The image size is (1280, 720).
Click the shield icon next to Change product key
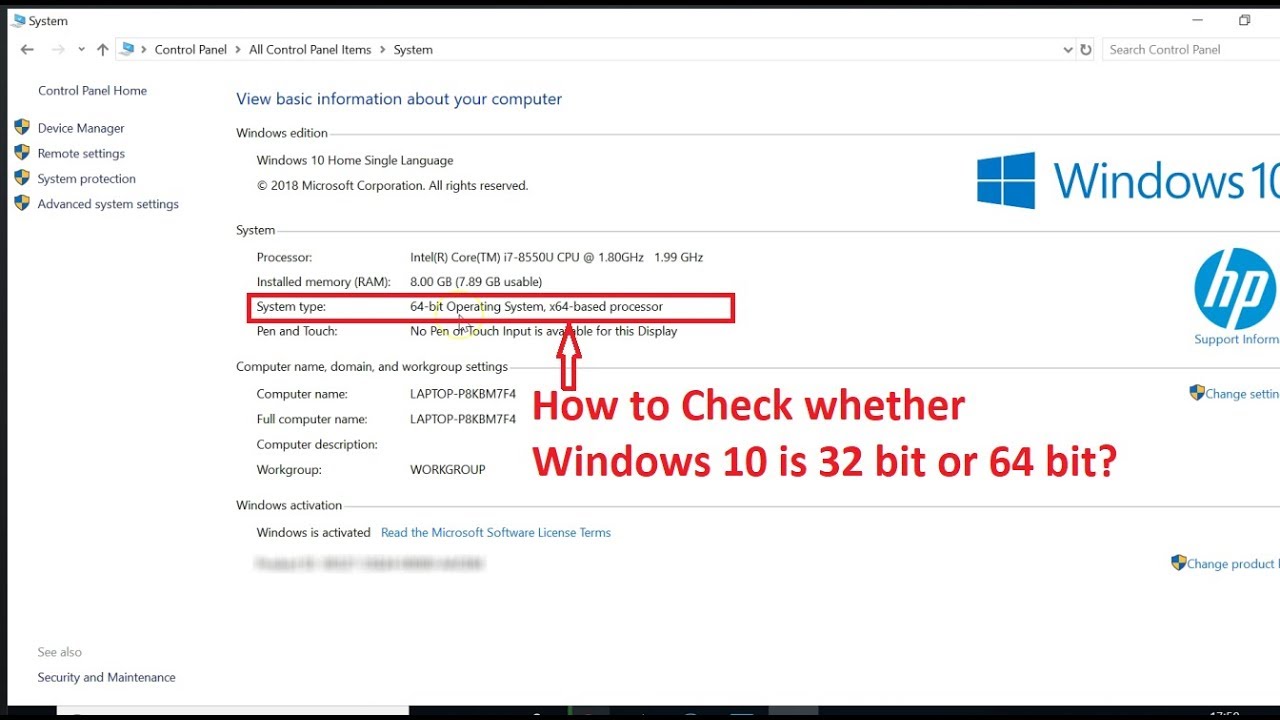click(x=1179, y=563)
